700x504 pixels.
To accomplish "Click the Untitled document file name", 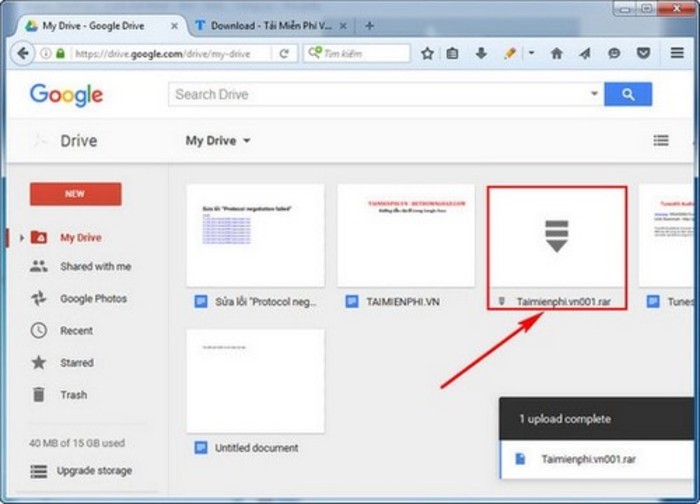I will pos(257,448).
